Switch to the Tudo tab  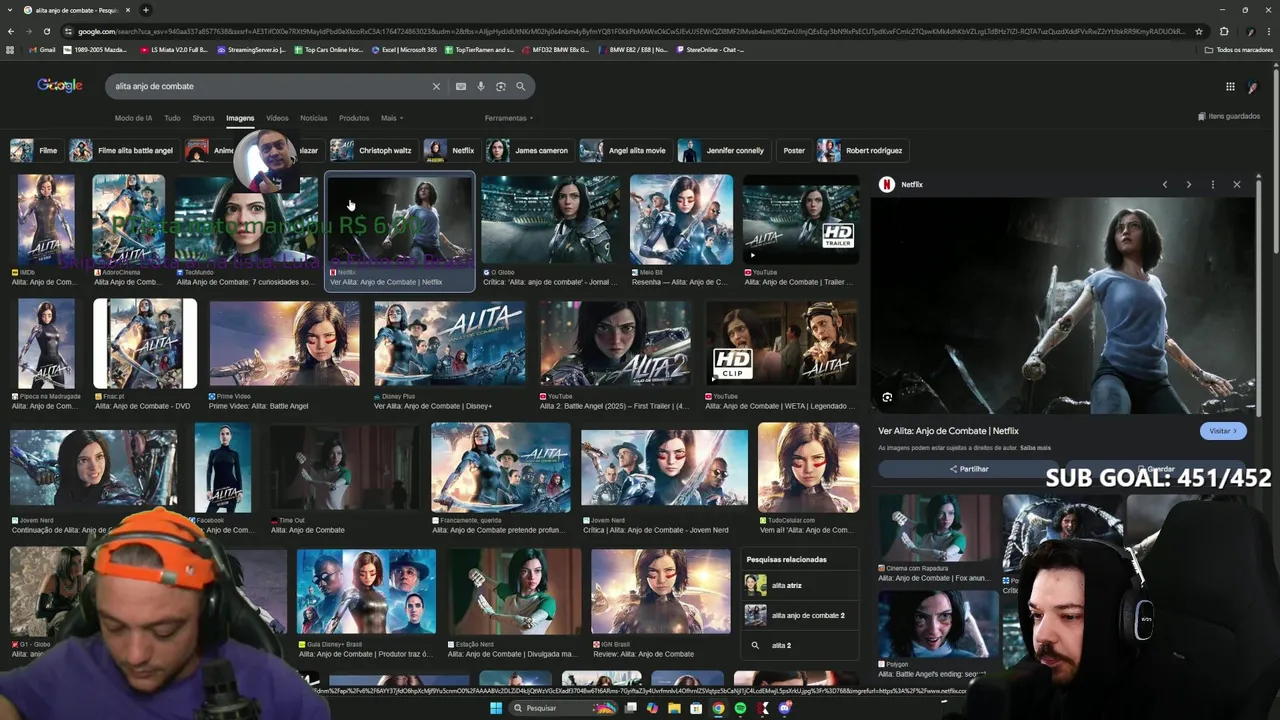point(172,118)
